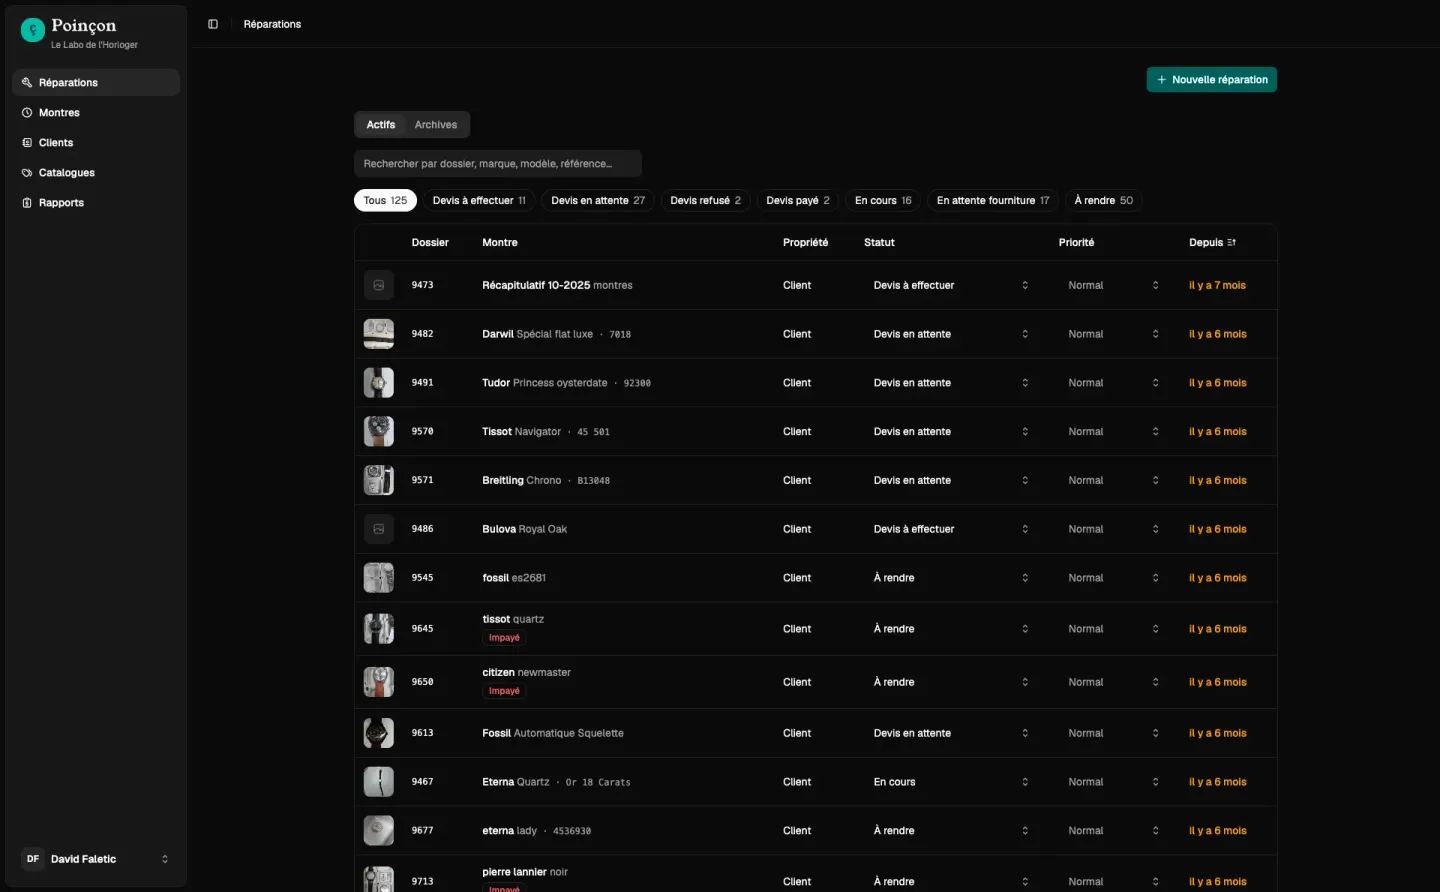Viewport: 1440px width, 892px height.
Task: Open the Tissot Navigator thumbnail
Action: (x=379, y=431)
